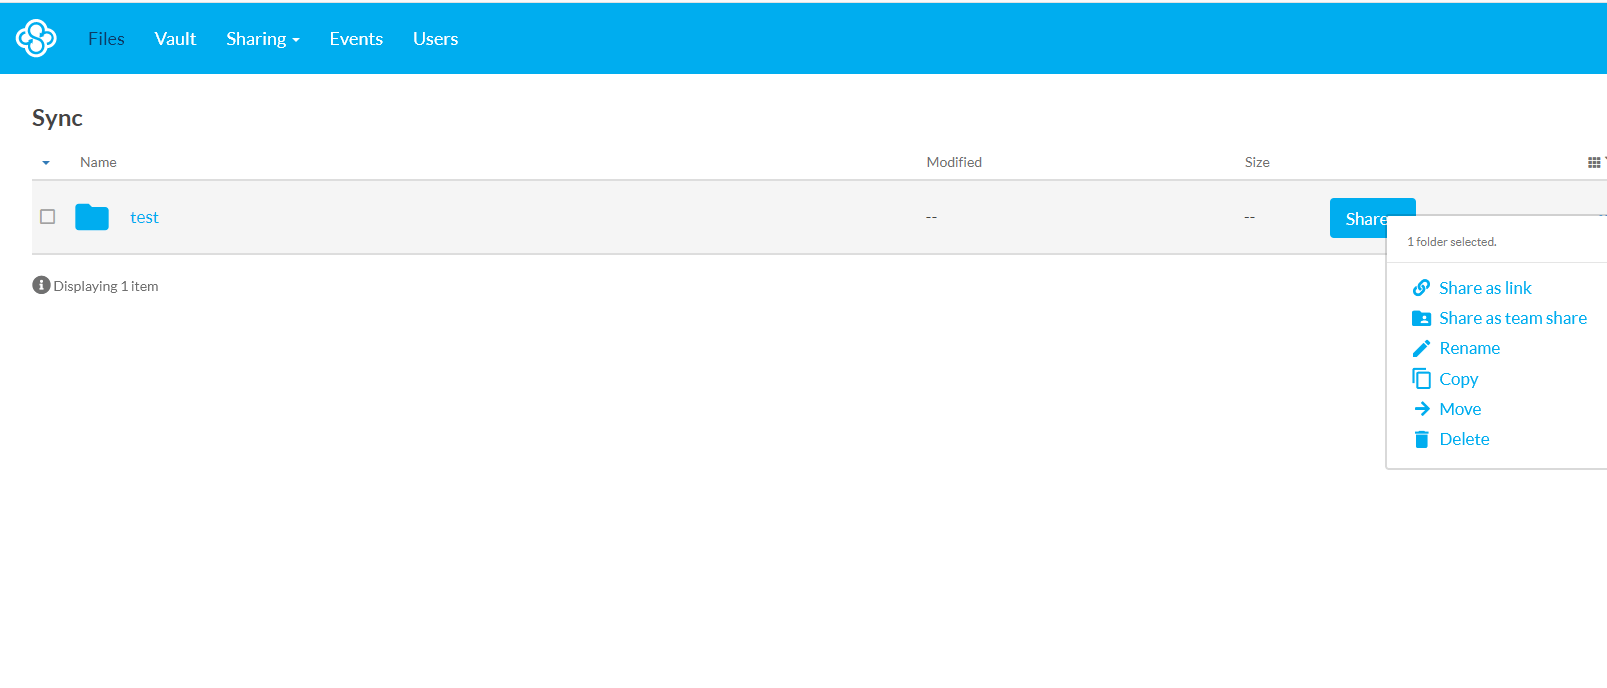The image size is (1607, 688).
Task: Click the chain-link icon for Share as link
Action: (x=1421, y=288)
